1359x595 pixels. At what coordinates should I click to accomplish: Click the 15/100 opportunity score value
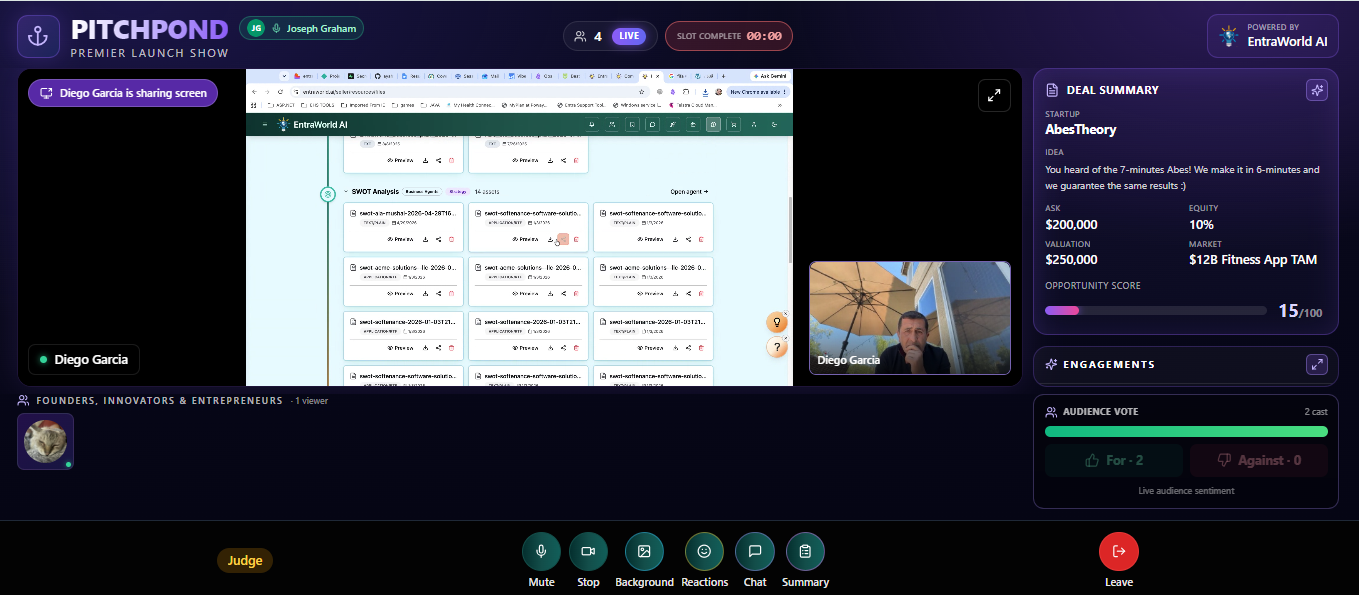1300,311
